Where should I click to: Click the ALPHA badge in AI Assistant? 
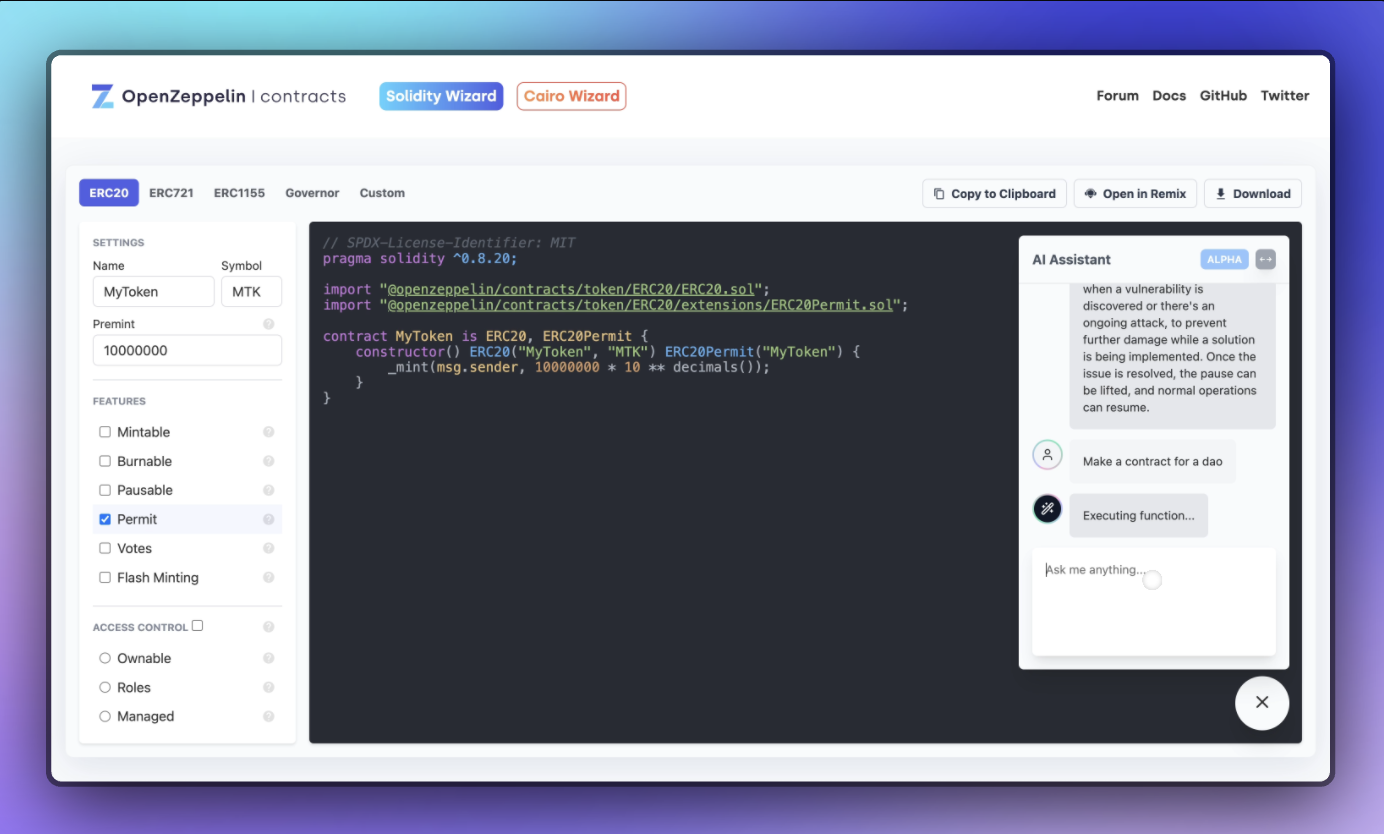click(x=1225, y=259)
